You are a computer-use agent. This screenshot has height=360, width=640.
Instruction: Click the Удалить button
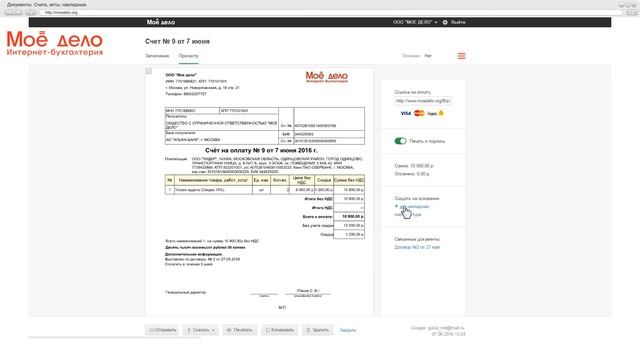[318, 330]
